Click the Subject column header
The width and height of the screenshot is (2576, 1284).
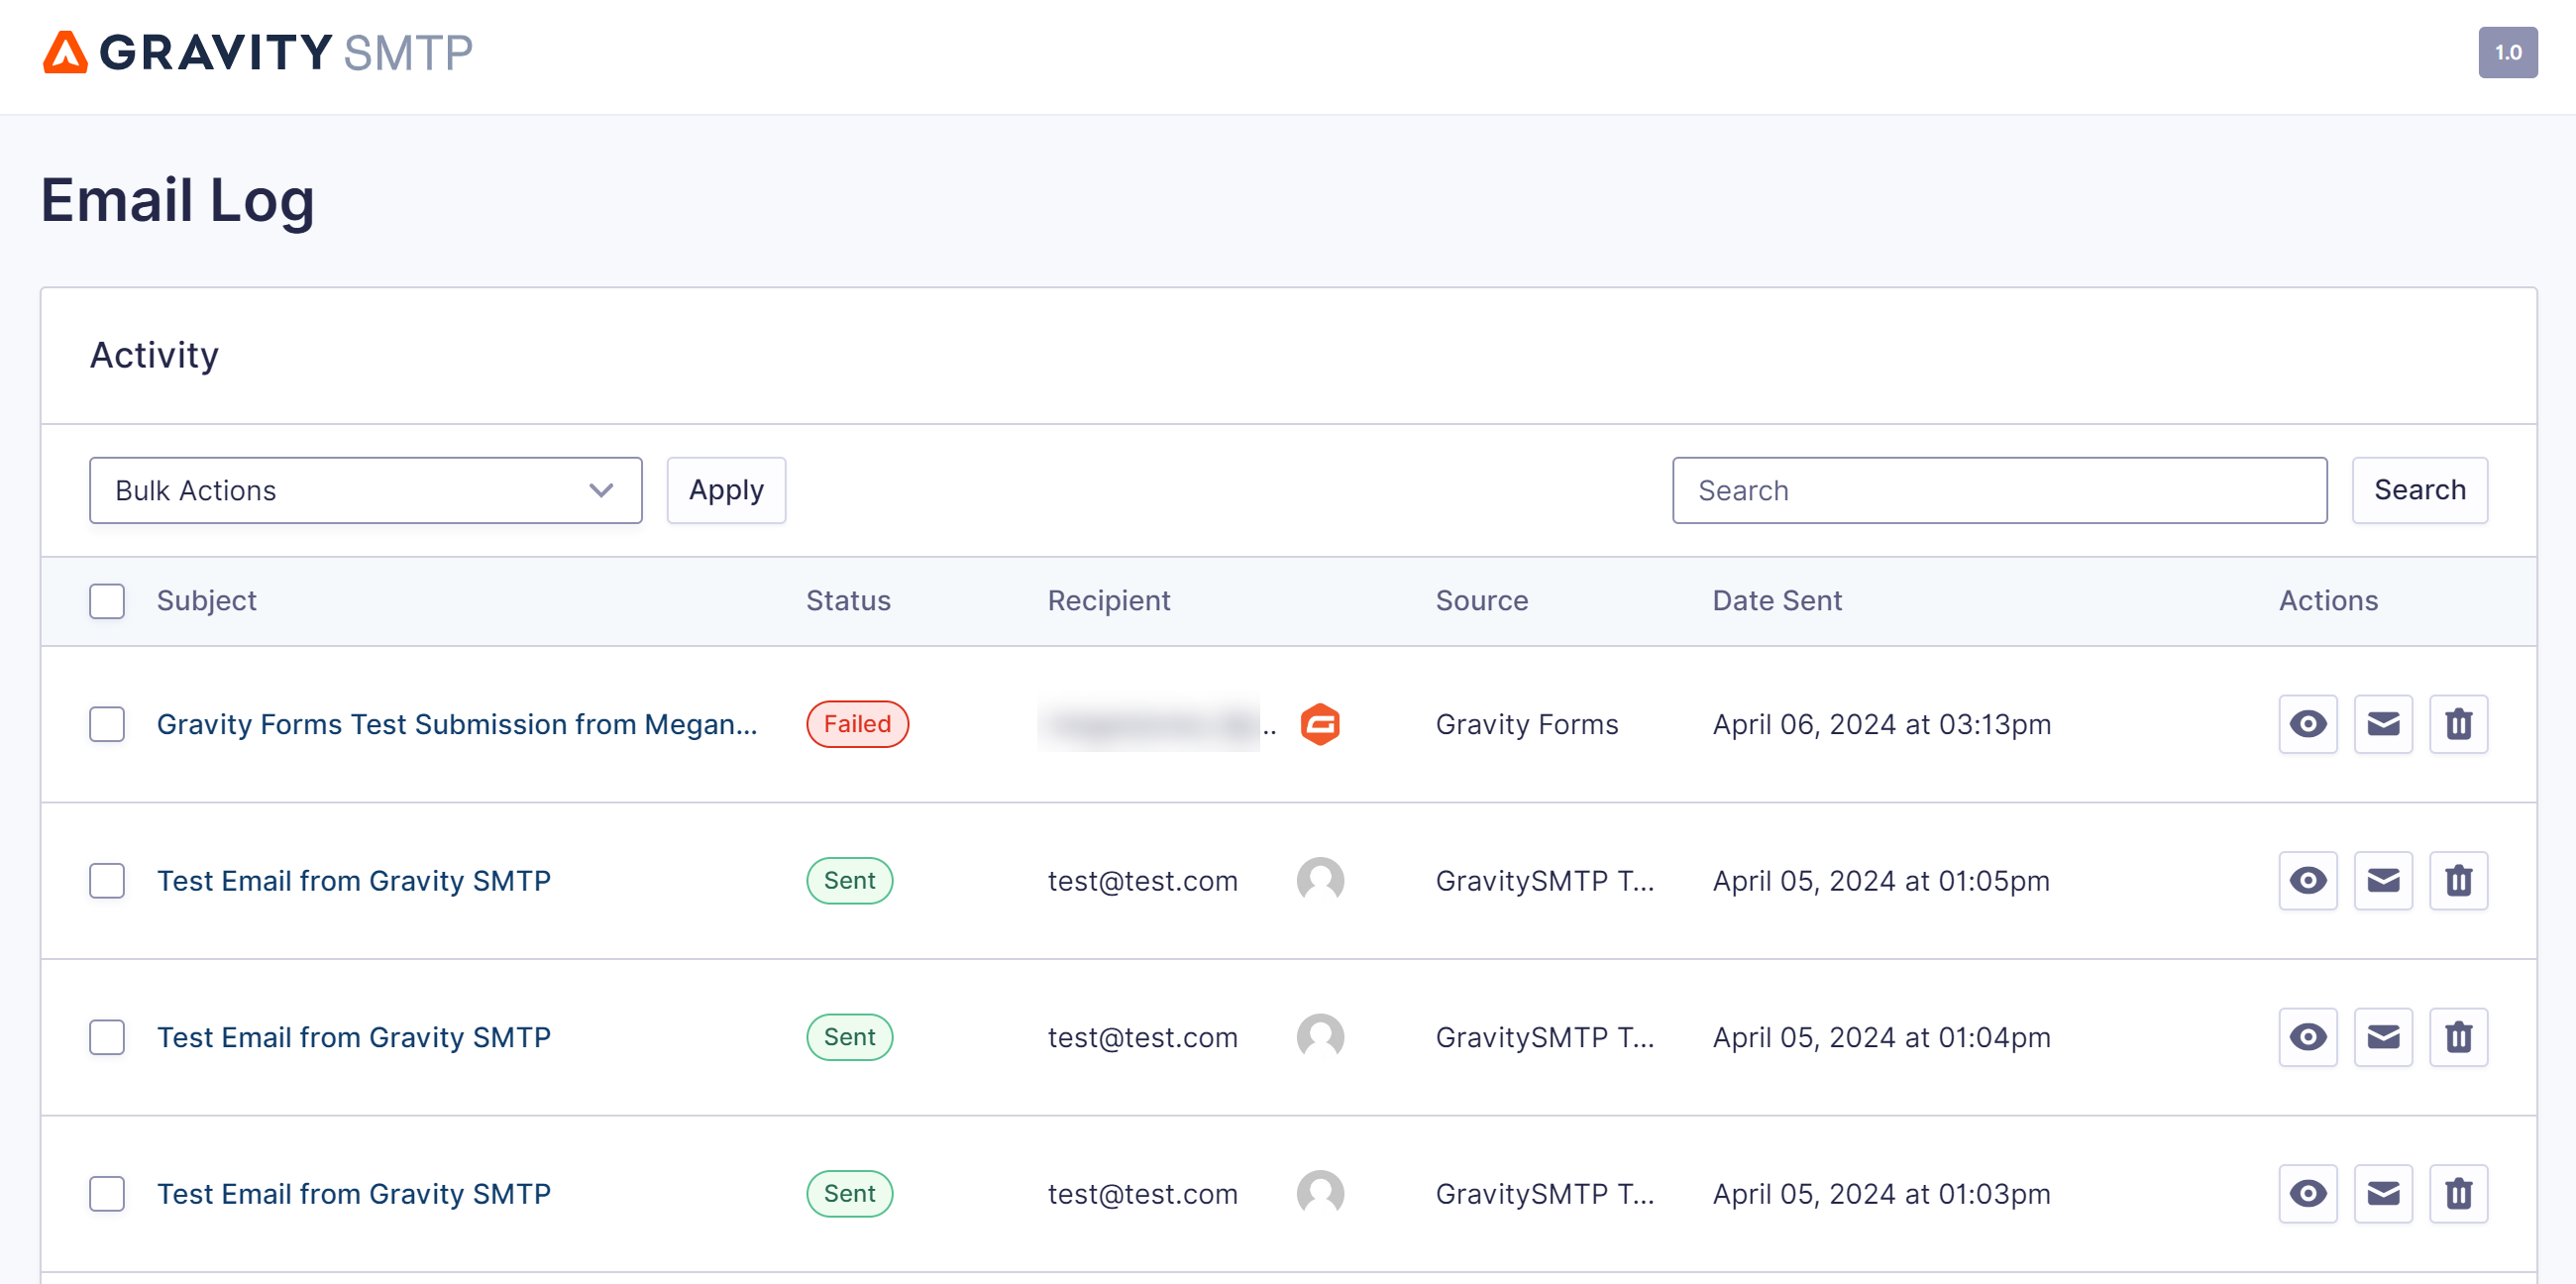point(206,601)
